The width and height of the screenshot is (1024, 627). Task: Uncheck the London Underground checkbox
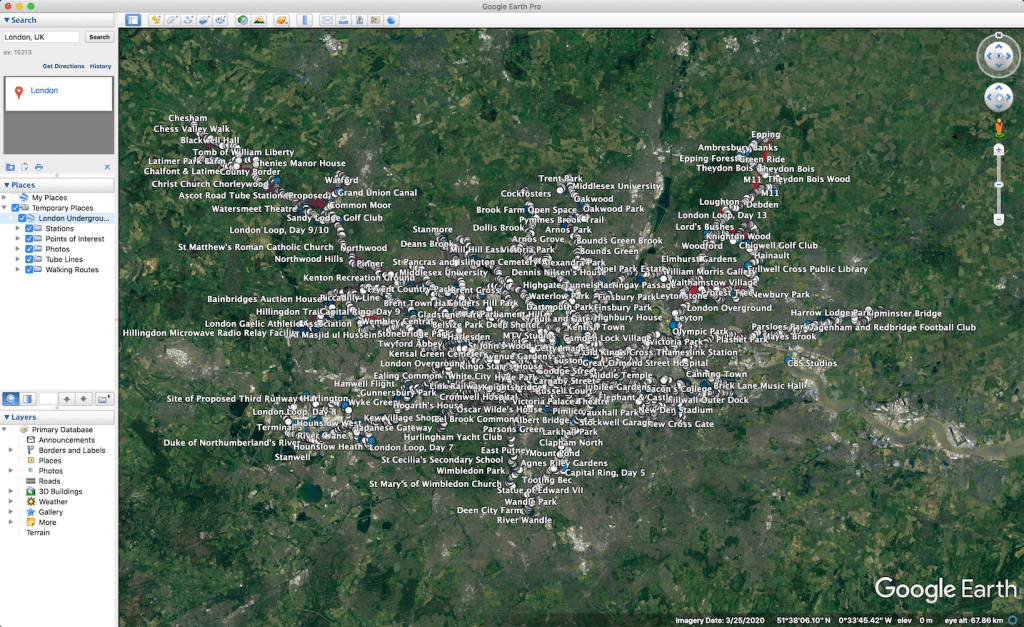[x=22, y=218]
